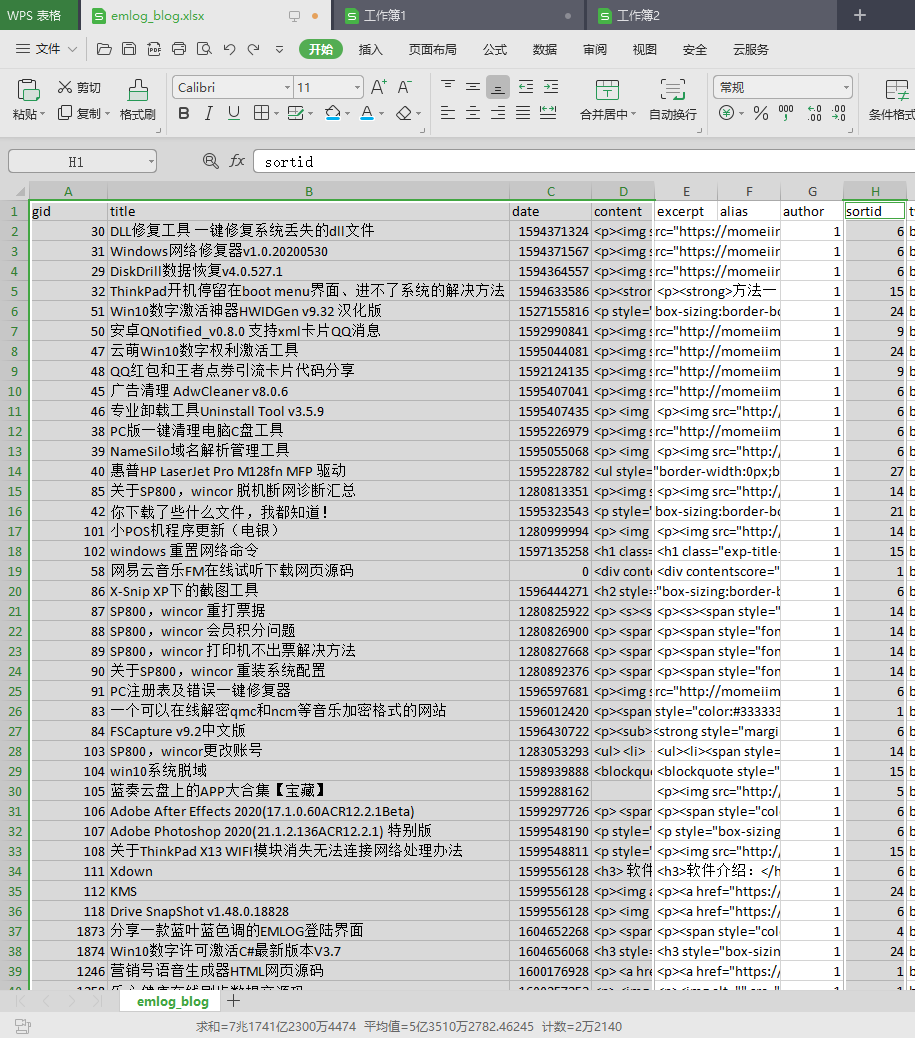
Task: Export to PDF icon
Action: tap(154, 49)
